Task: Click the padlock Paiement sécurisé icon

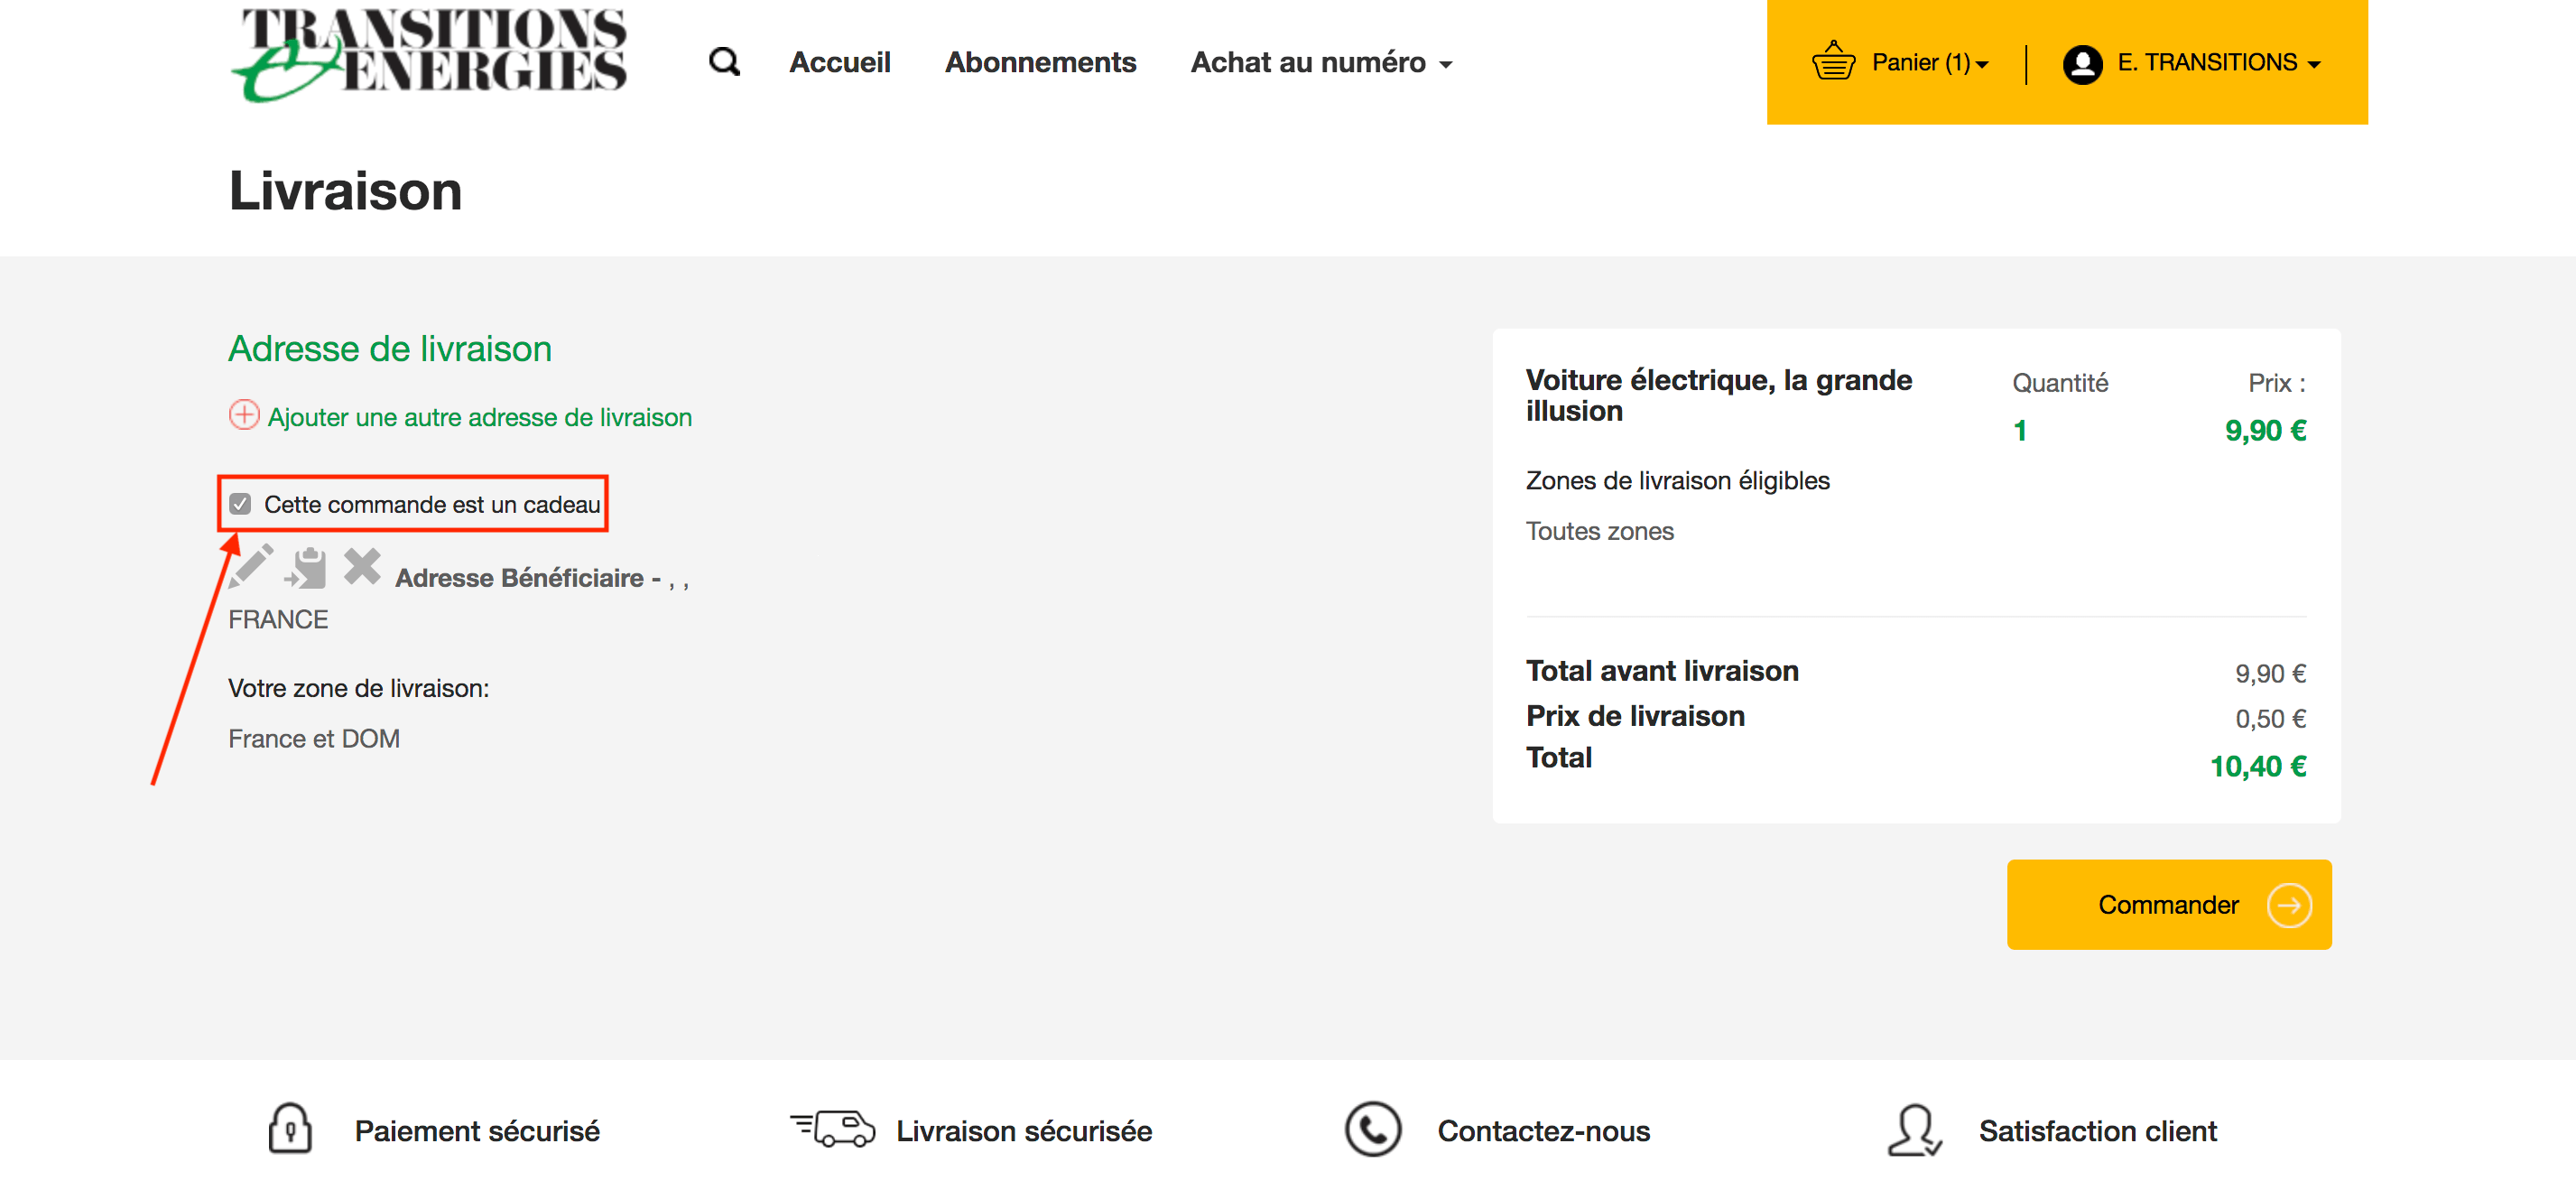Action: [x=290, y=1129]
